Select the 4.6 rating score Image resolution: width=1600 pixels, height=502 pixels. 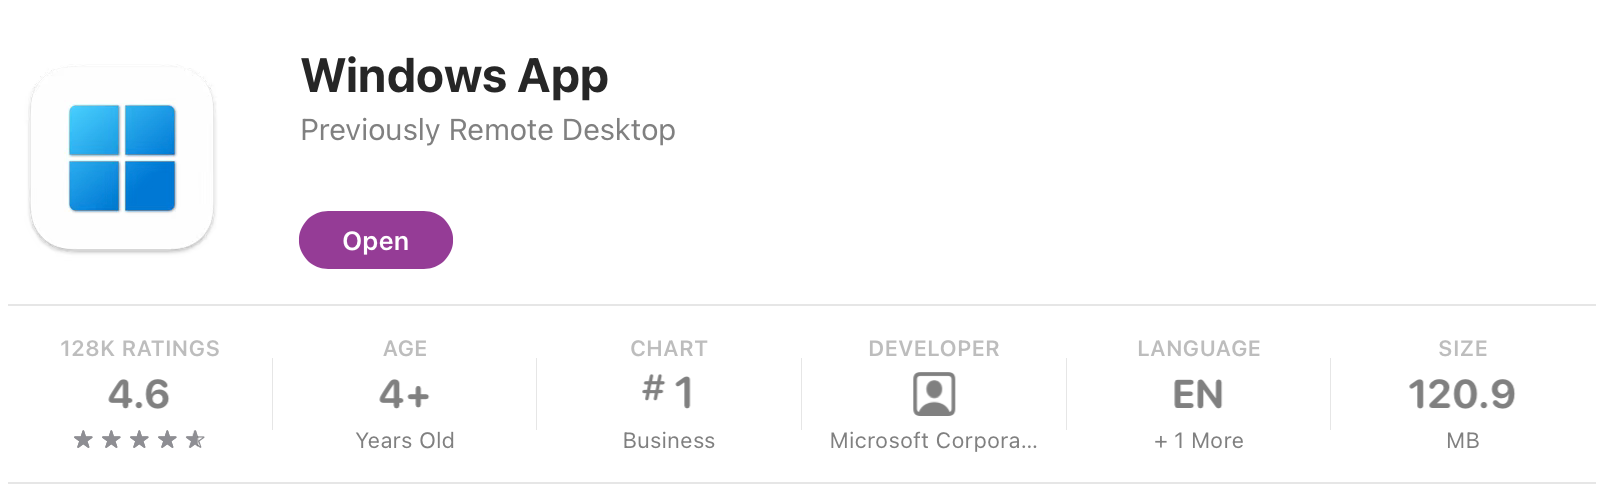(139, 394)
